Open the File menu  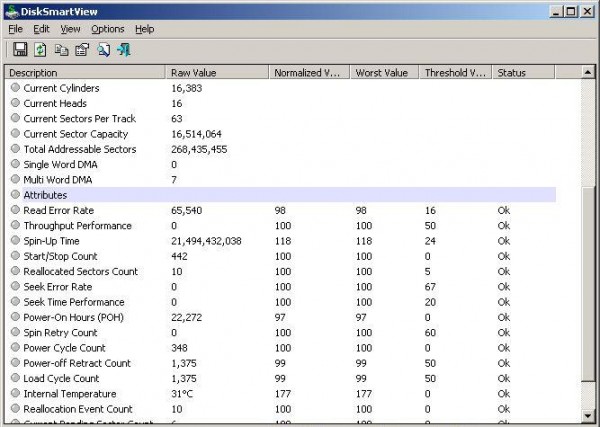[15, 29]
